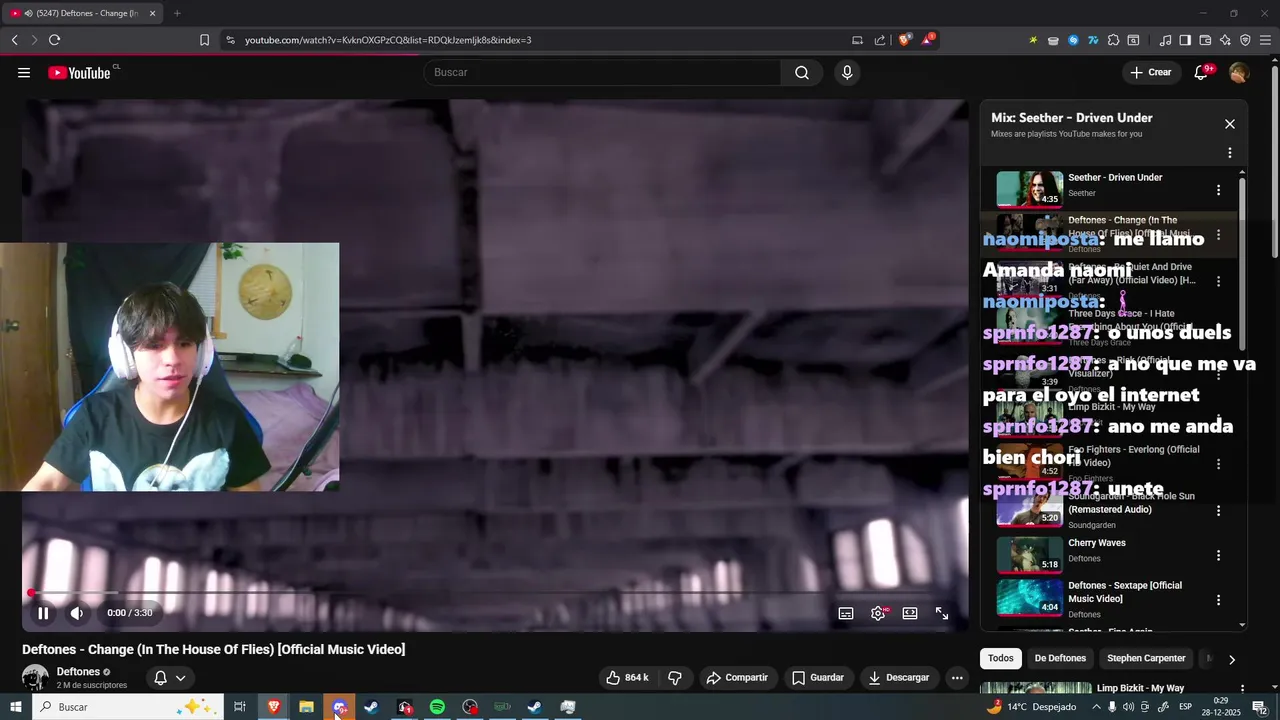
Task: Show hidden system tray icons
Action: (1095, 707)
